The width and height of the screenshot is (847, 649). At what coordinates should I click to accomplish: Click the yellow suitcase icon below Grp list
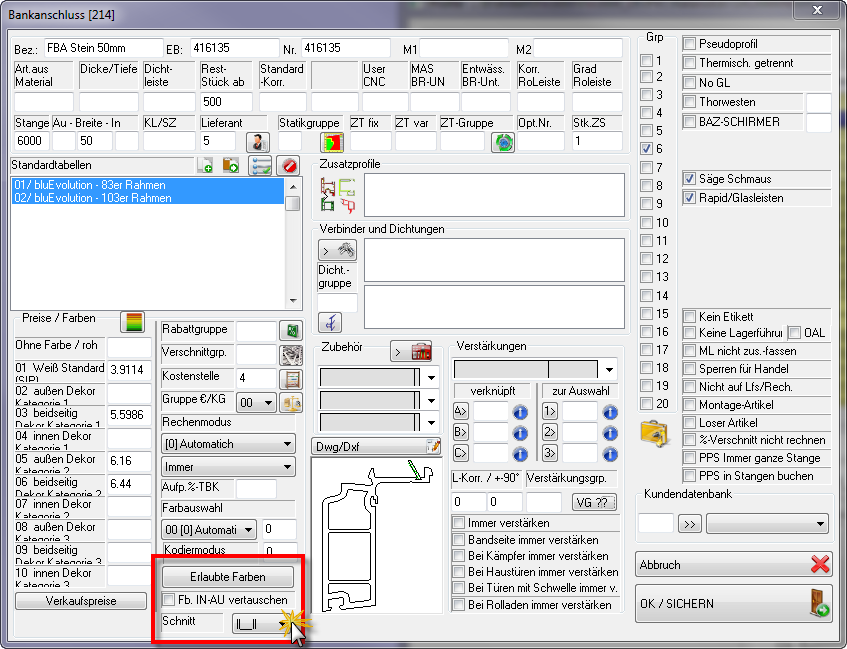pos(655,433)
